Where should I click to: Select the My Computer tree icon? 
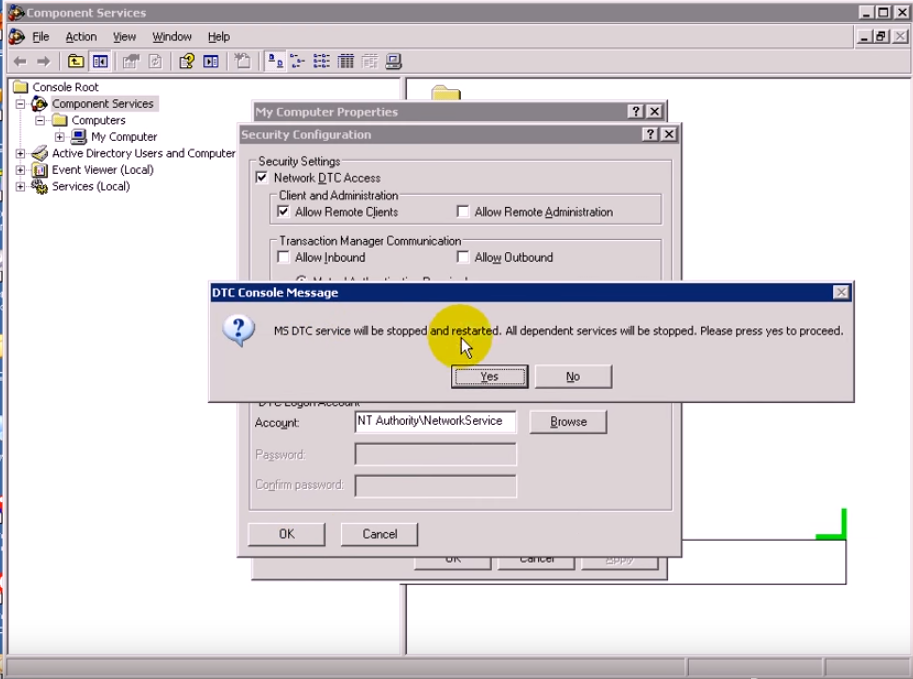[x=79, y=137]
